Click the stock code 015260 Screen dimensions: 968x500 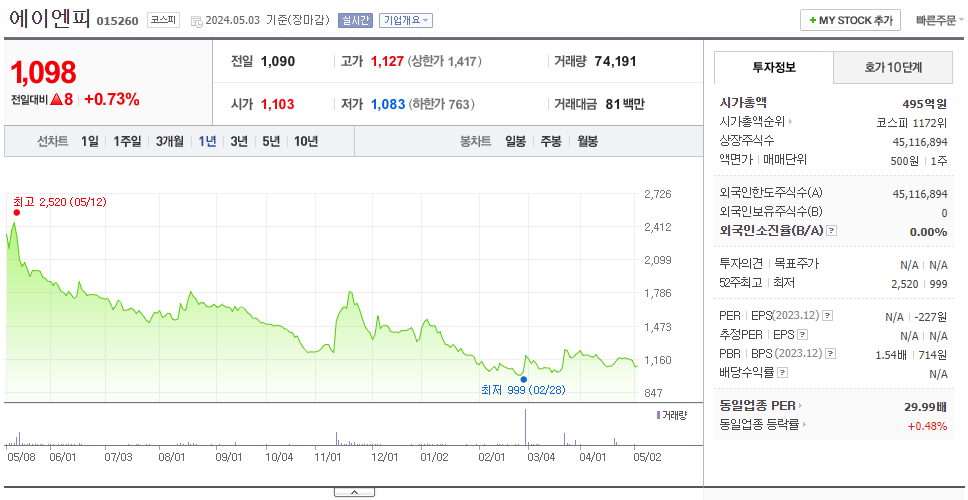click(117, 22)
